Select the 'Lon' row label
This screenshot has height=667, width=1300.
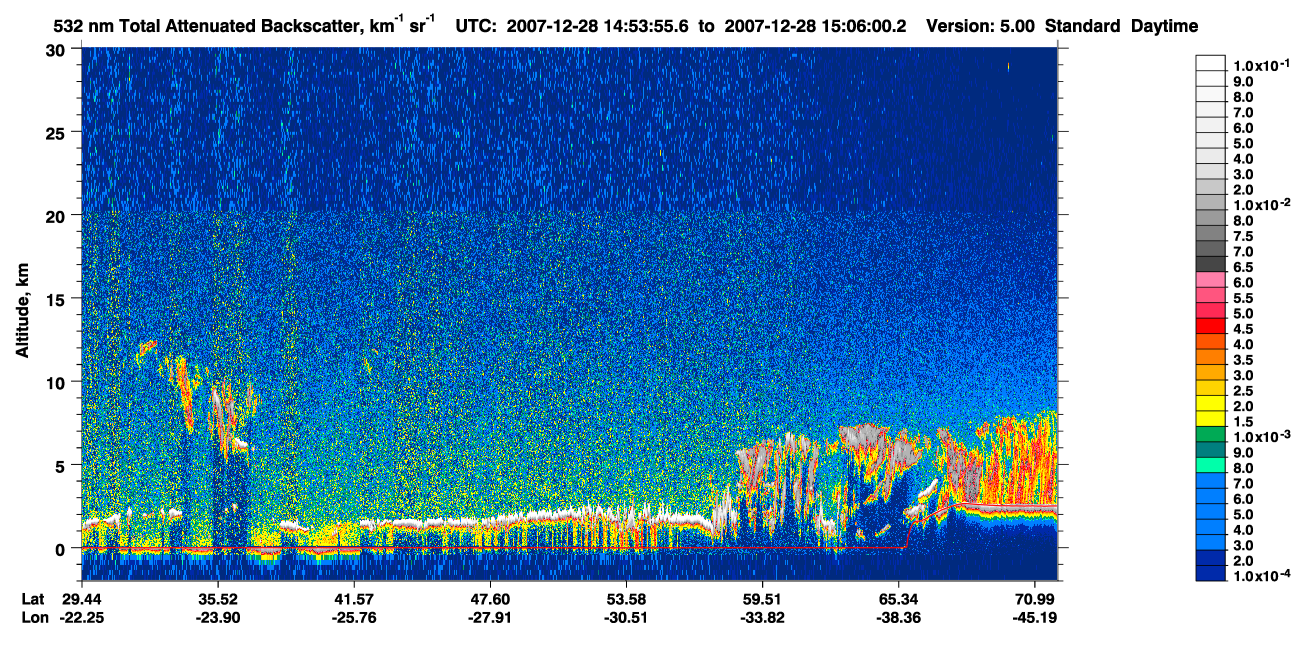pyautogui.click(x=35, y=617)
